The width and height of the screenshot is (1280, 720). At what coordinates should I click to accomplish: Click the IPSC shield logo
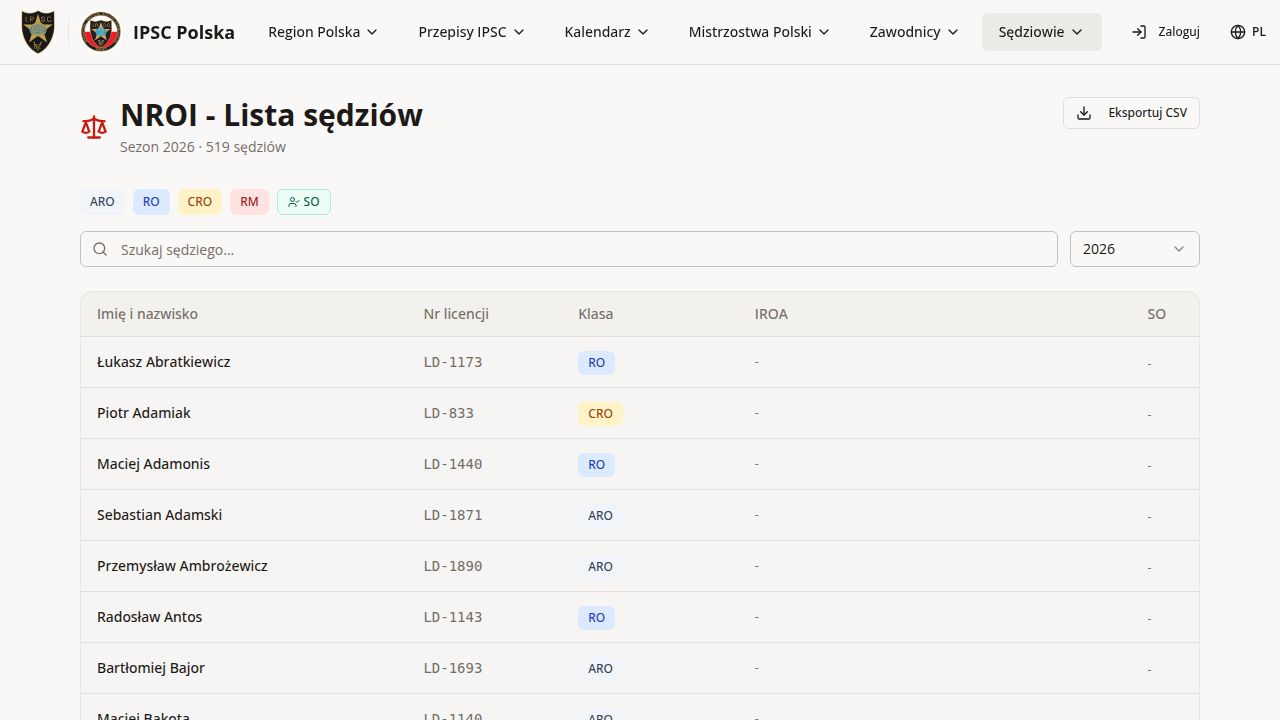38,32
